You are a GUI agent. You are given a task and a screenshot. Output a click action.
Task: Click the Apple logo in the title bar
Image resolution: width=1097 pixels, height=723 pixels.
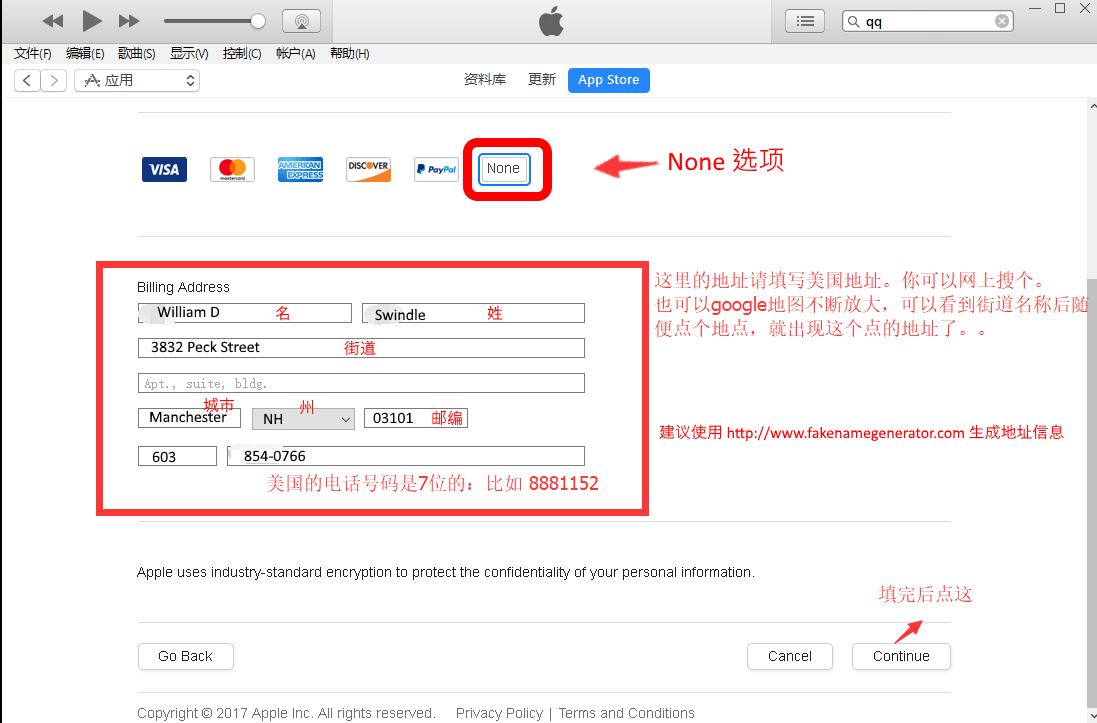click(551, 22)
